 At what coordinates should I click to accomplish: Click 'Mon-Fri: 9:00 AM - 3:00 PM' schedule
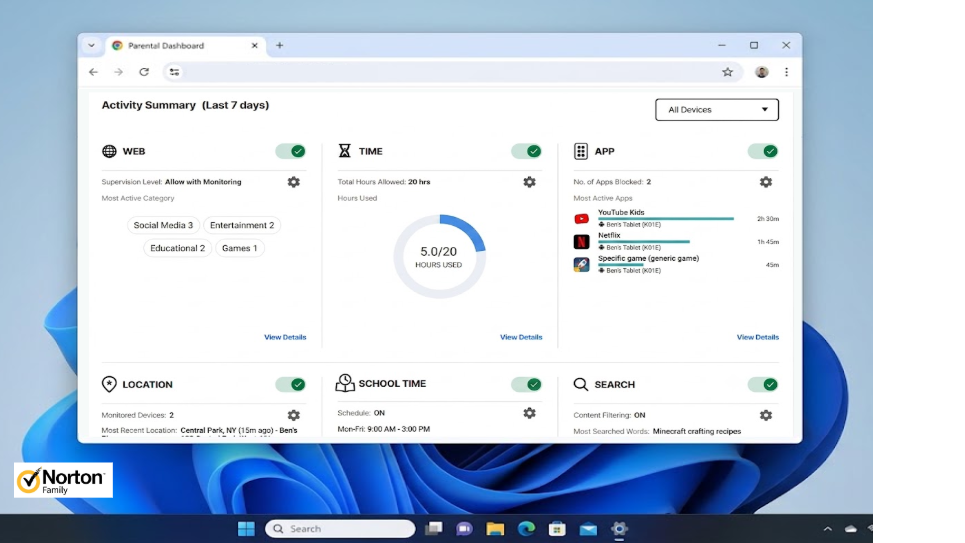(383, 429)
